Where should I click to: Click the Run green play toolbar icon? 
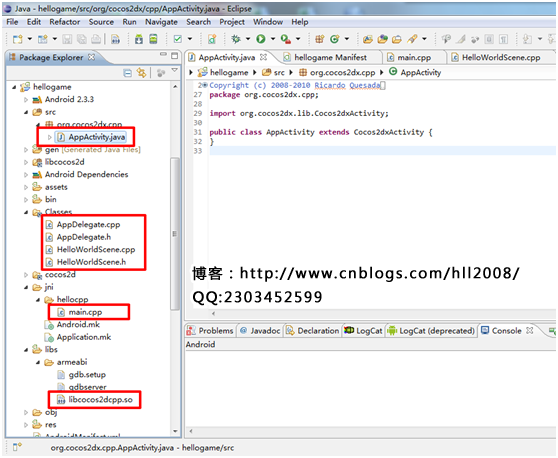point(261,39)
